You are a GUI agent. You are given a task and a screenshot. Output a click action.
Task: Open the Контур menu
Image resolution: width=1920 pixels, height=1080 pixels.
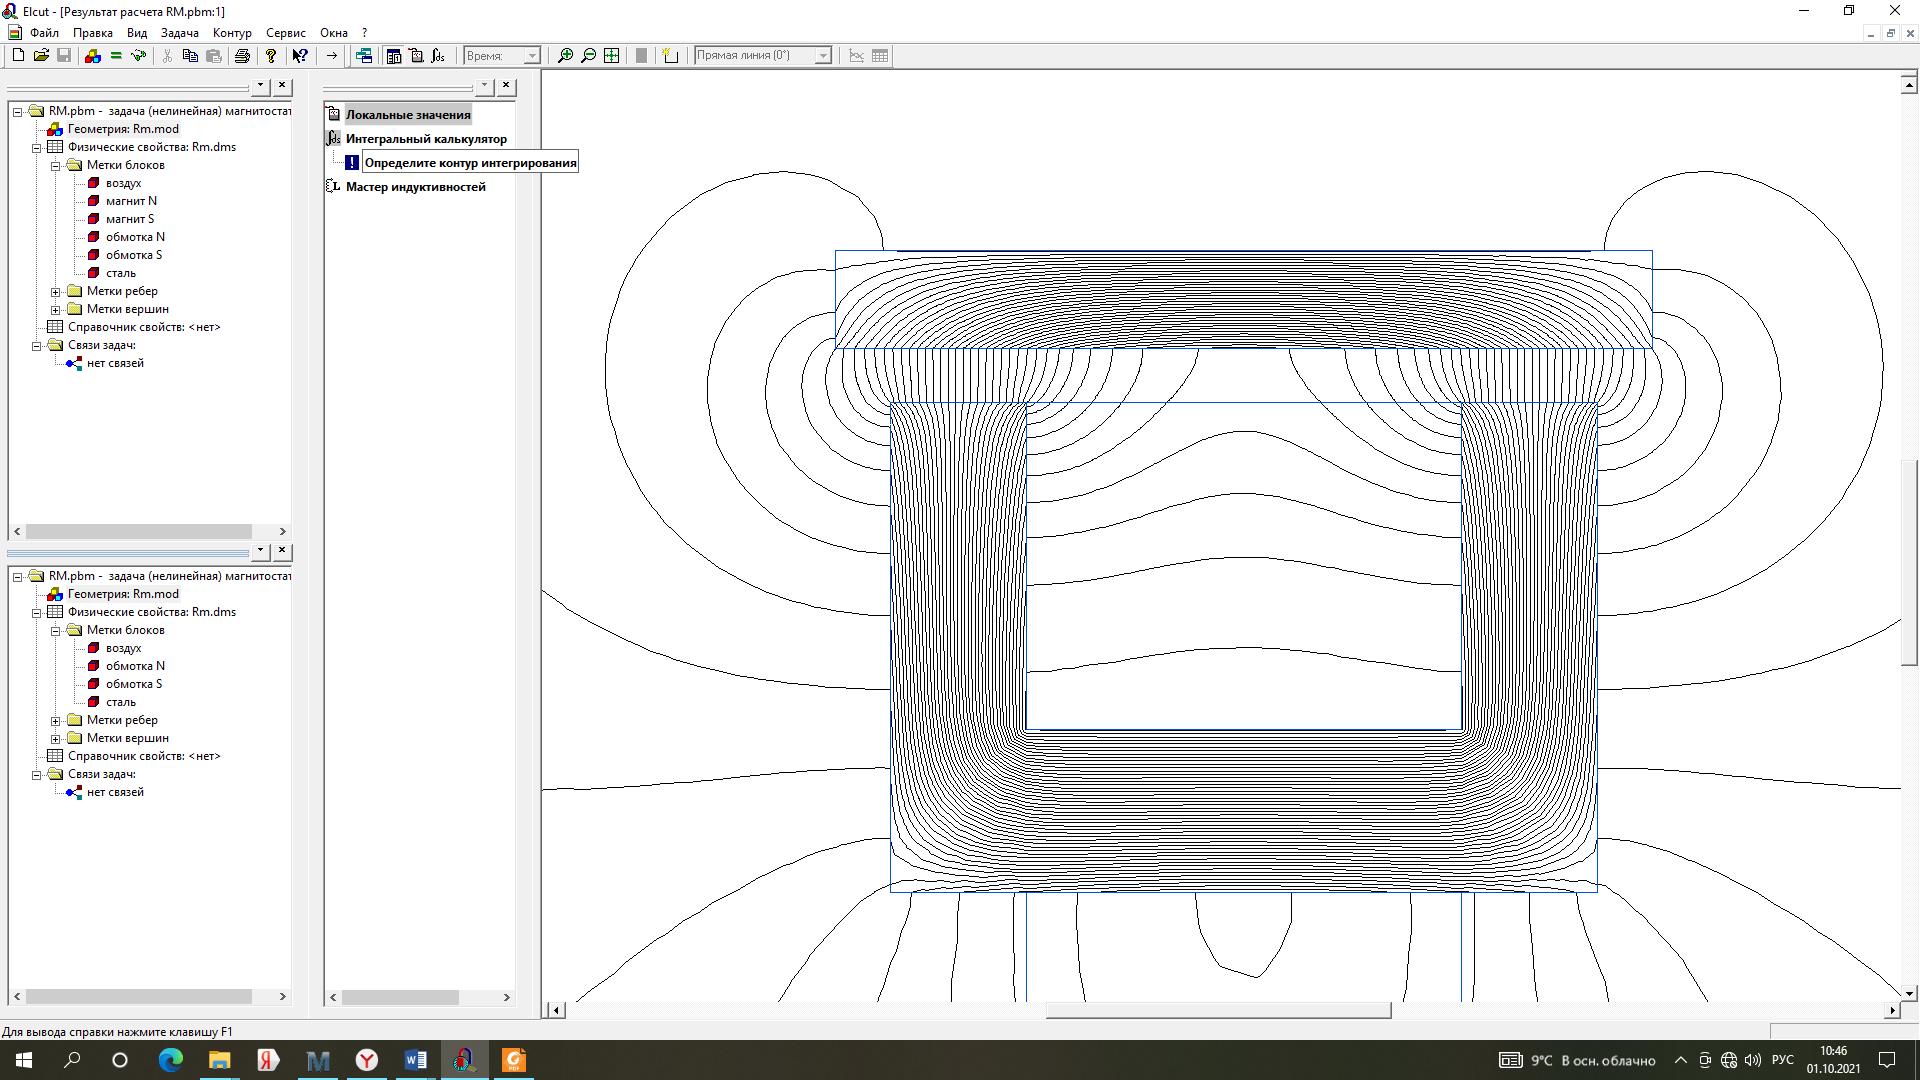(232, 33)
